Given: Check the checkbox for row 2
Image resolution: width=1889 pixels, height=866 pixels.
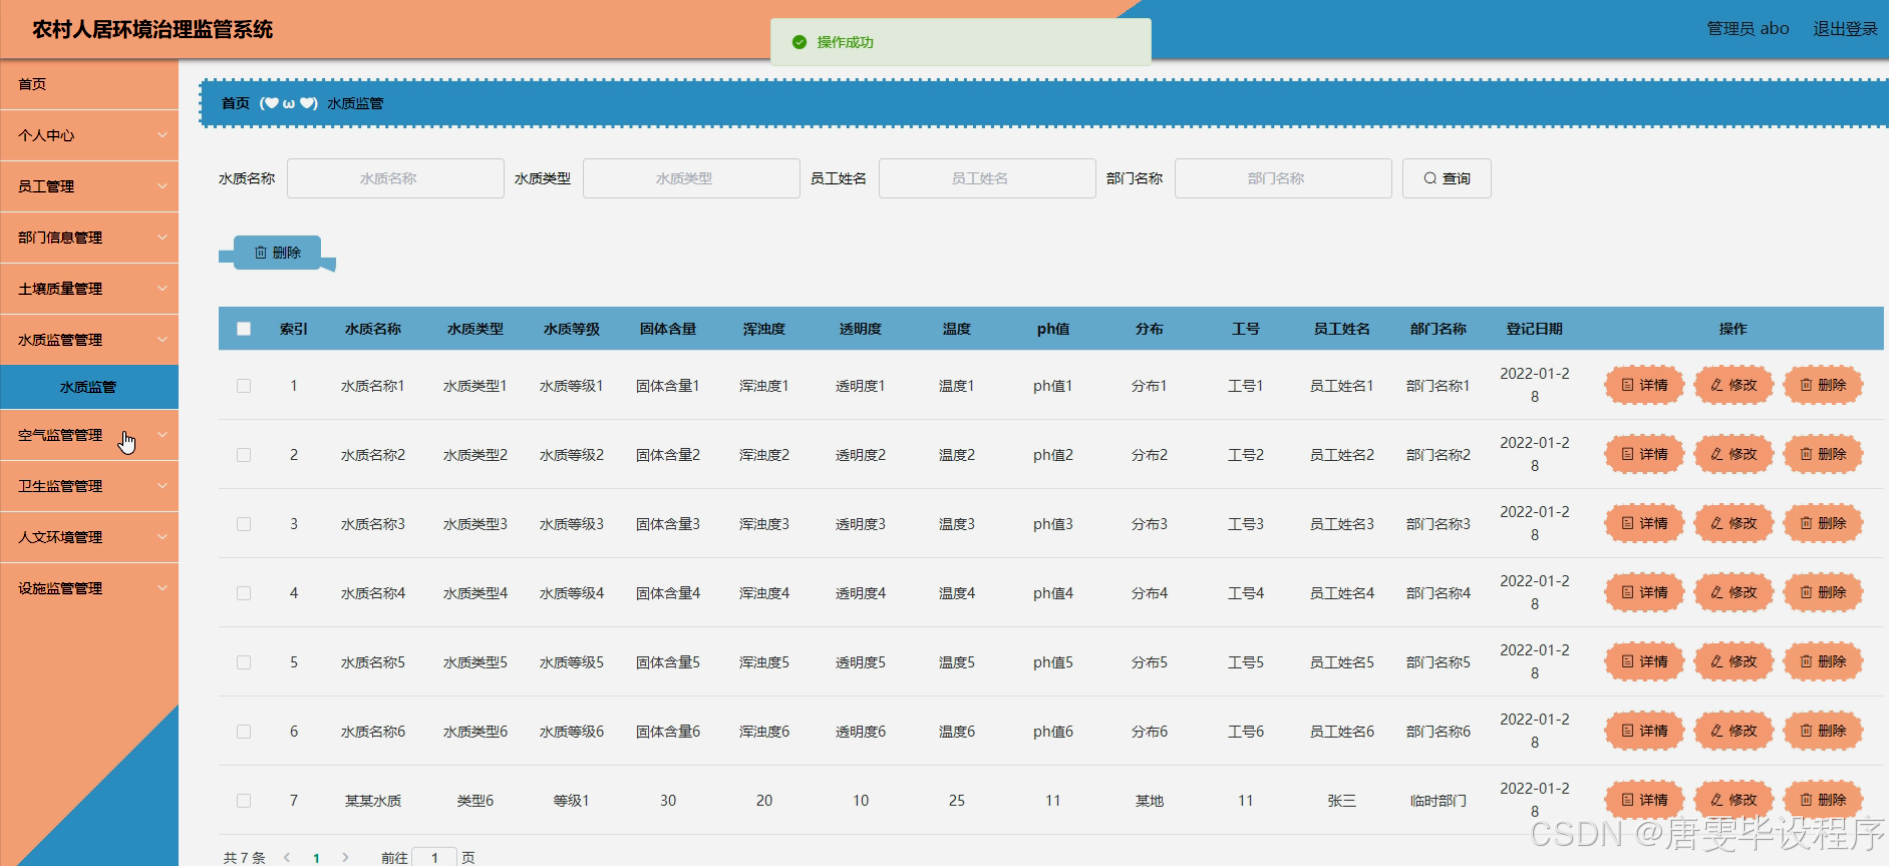Looking at the screenshot, I should (243, 454).
